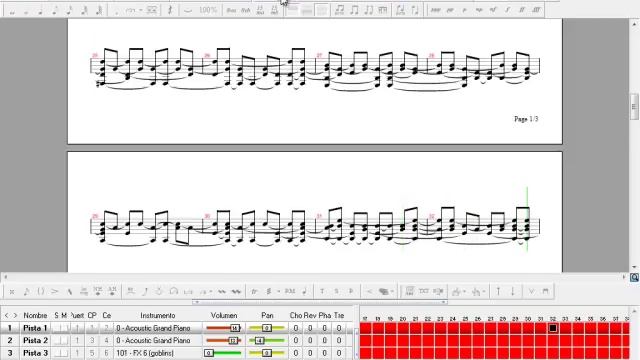Select the sixty-fourth note duration
640x360 pixels.
coord(99,10)
